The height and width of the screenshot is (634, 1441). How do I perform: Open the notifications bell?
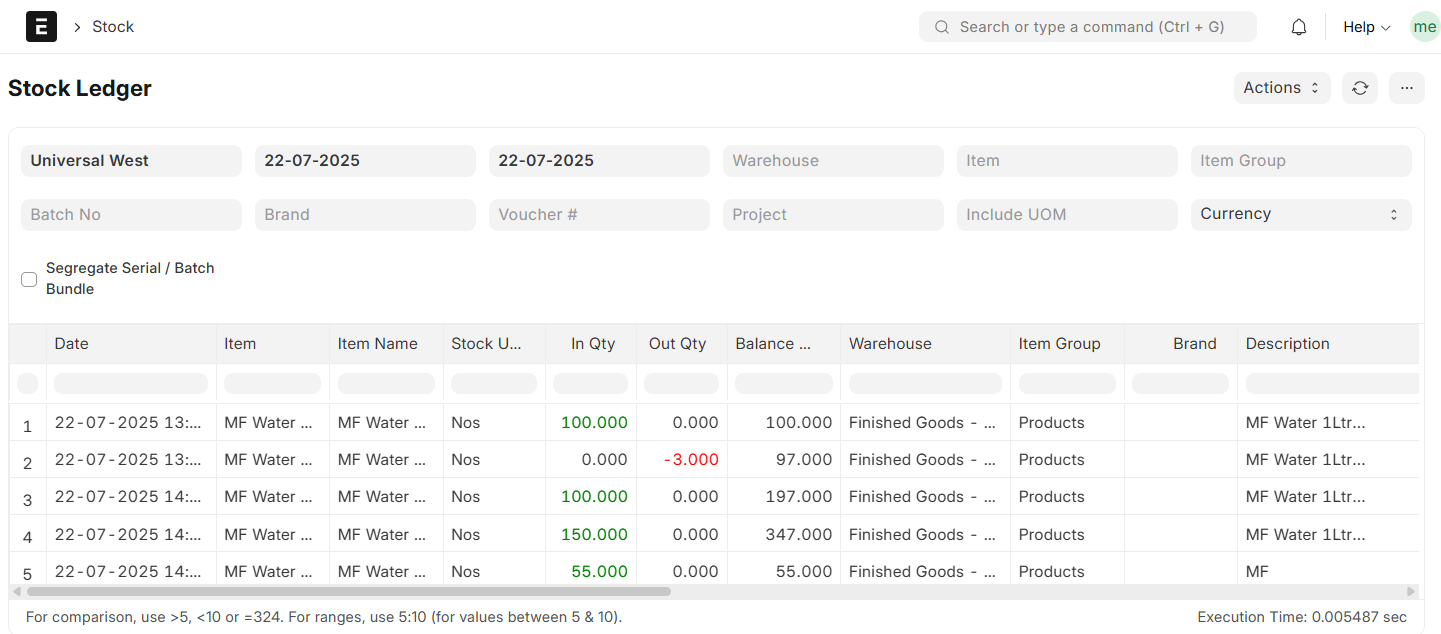[1299, 27]
